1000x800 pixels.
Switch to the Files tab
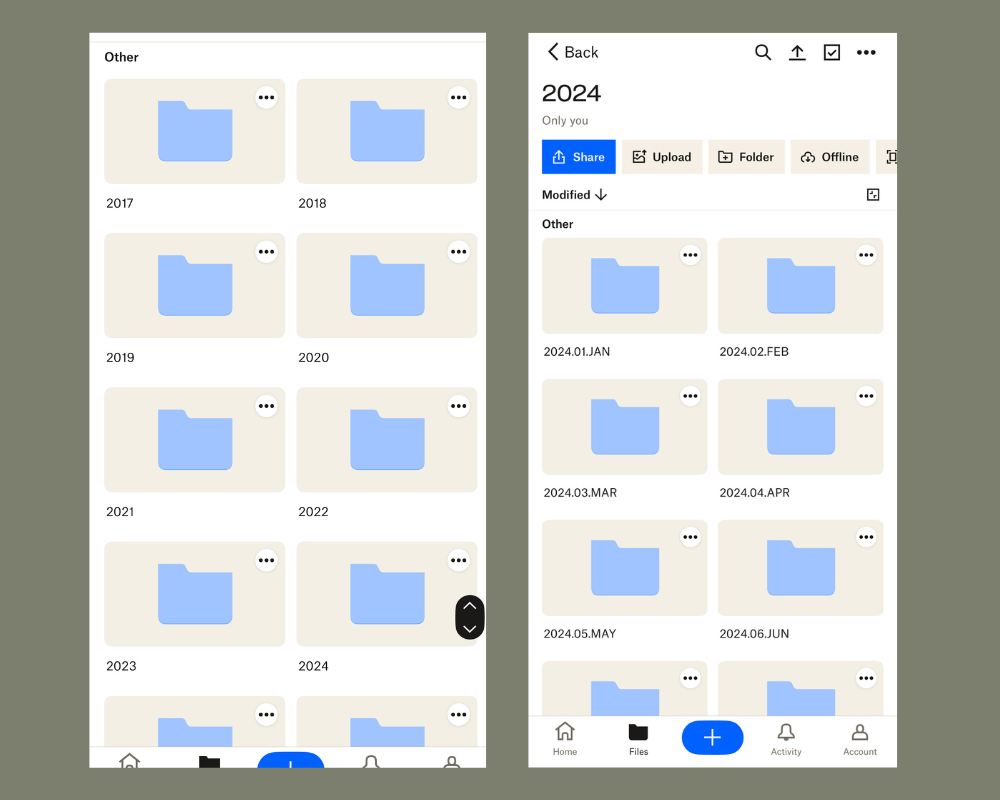click(638, 739)
